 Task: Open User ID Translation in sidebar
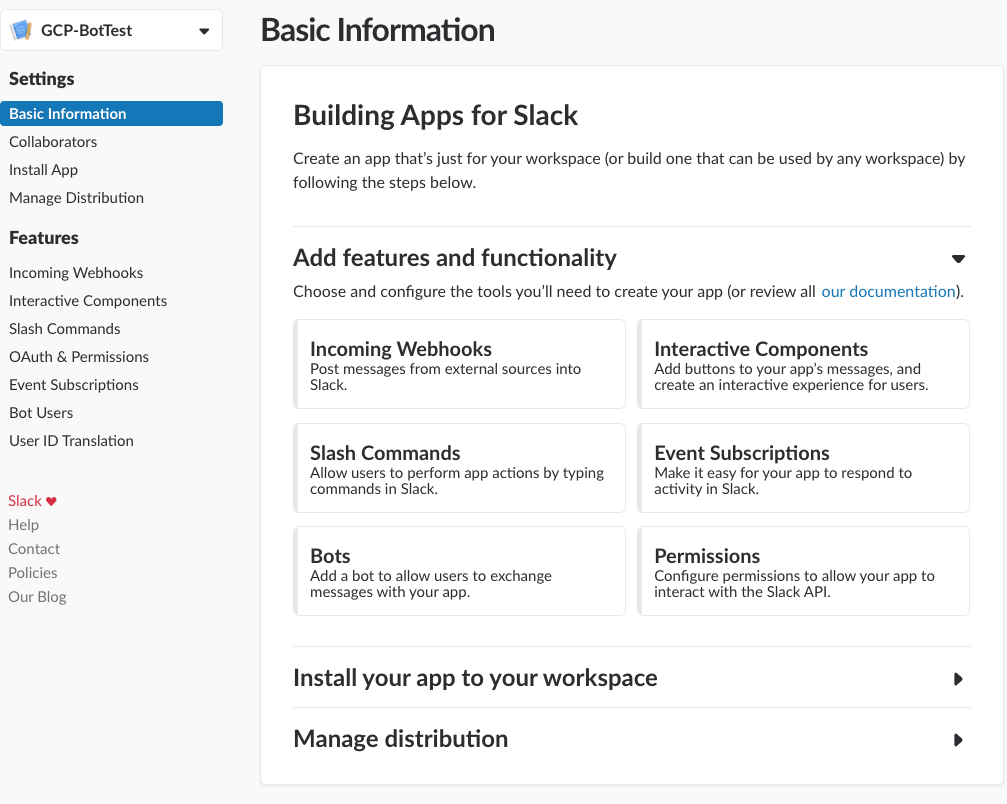coord(71,441)
